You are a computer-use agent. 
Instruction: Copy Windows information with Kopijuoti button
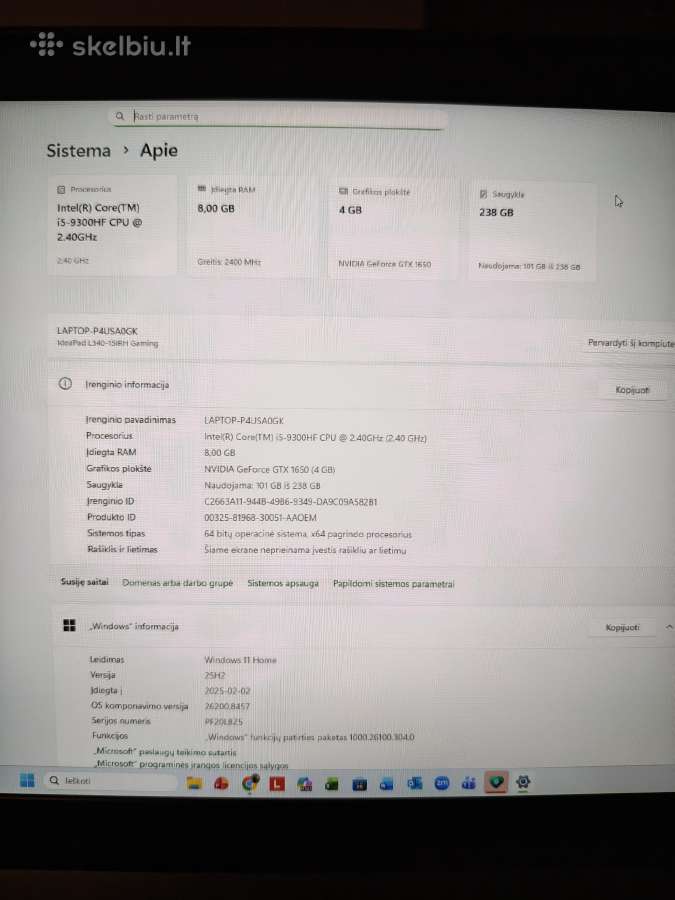tap(622, 627)
